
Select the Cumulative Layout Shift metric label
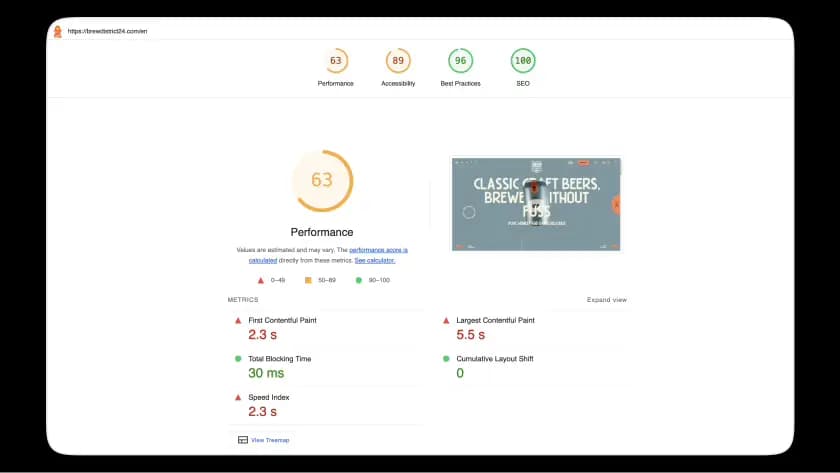click(x=495, y=359)
